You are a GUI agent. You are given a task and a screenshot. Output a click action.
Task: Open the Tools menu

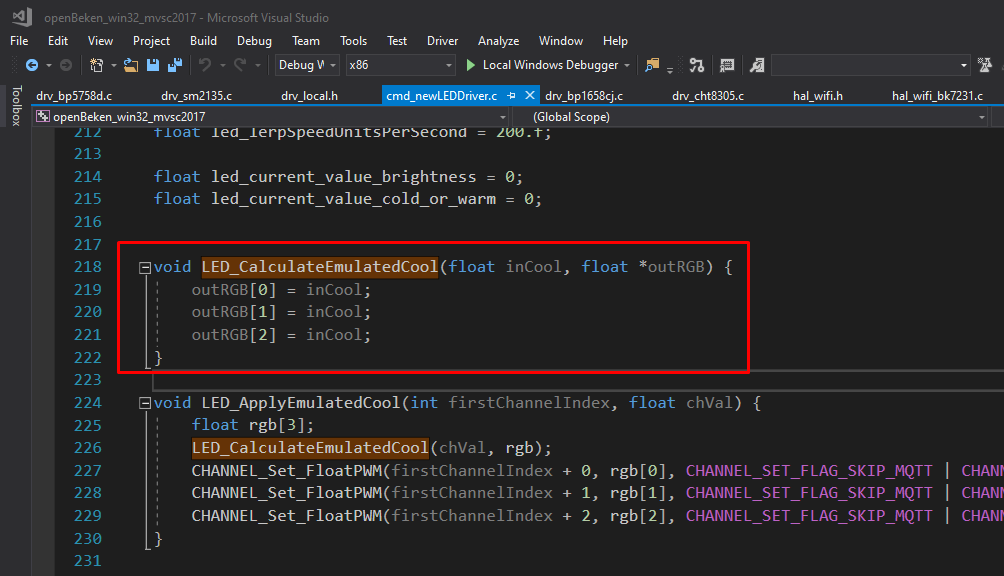353,41
